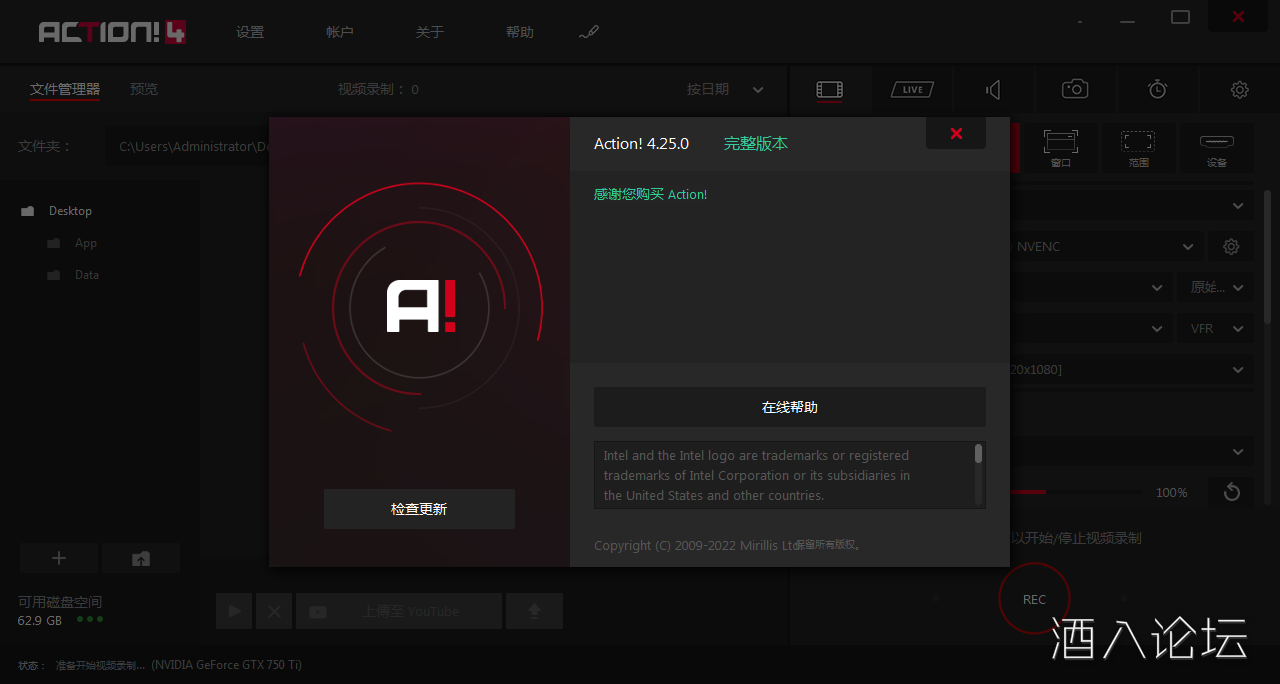The width and height of the screenshot is (1280, 684).
Task: Click the volume reset arrow icon
Action: 1231,492
